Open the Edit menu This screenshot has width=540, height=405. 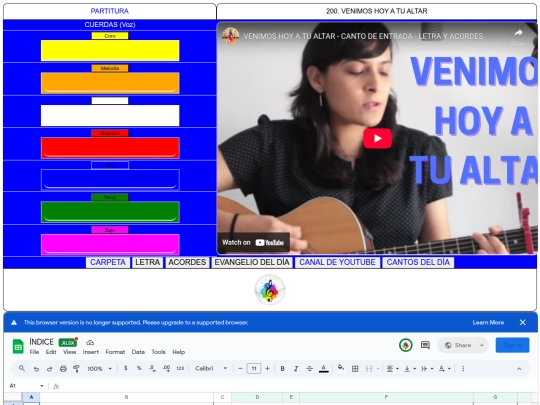51,352
